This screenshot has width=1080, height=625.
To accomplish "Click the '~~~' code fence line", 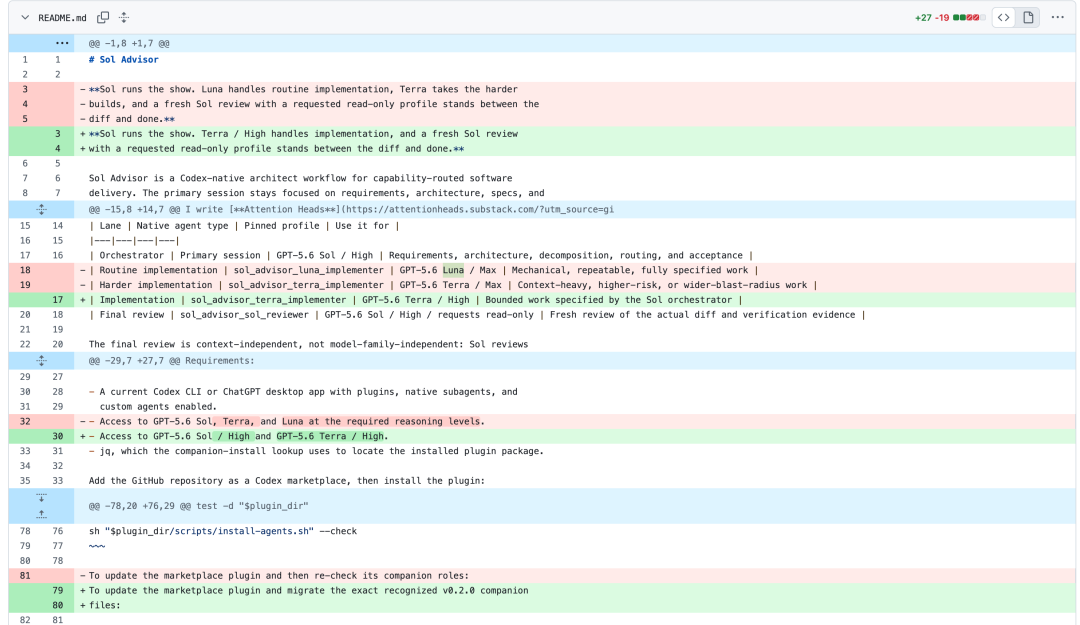I will click(96, 546).
